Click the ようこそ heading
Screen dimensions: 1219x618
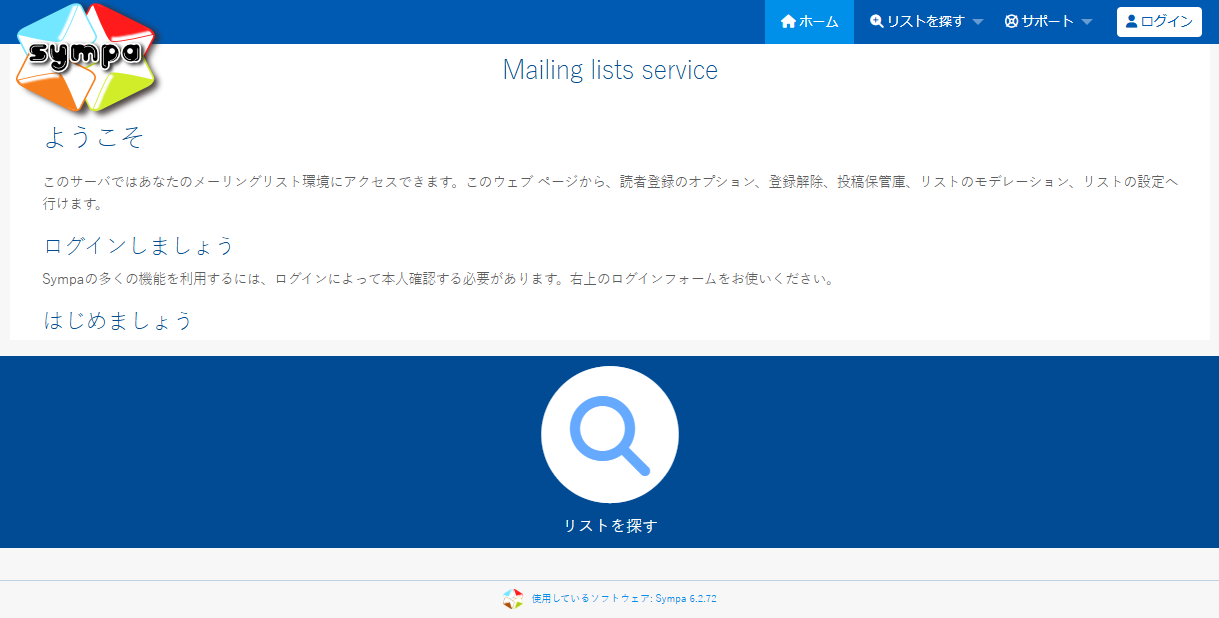pyautogui.click(x=94, y=137)
